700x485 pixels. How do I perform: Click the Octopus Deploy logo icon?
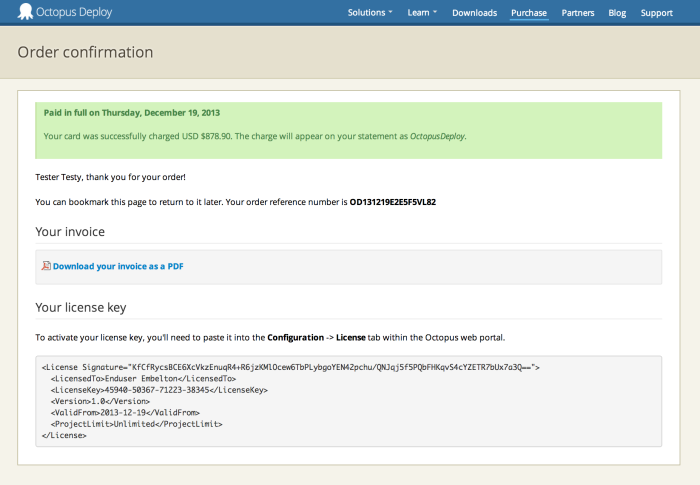pyautogui.click(x=25, y=12)
